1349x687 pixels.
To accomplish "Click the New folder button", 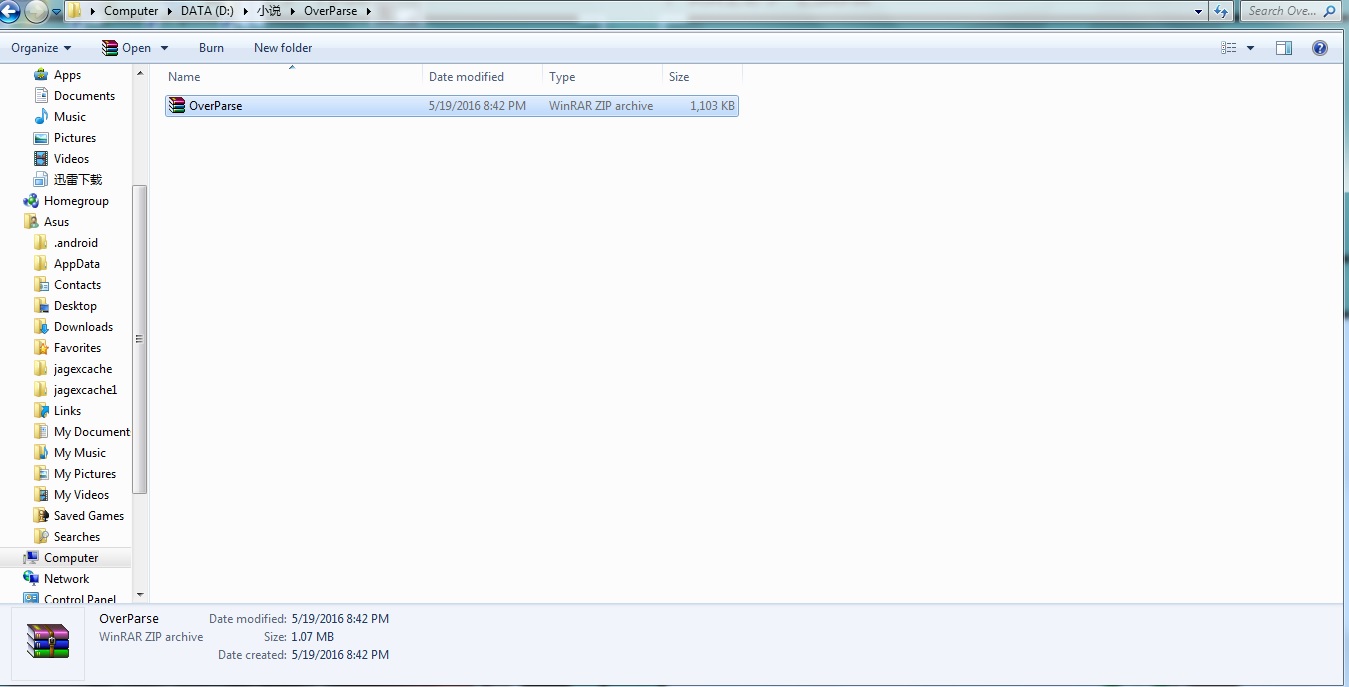I will [283, 48].
